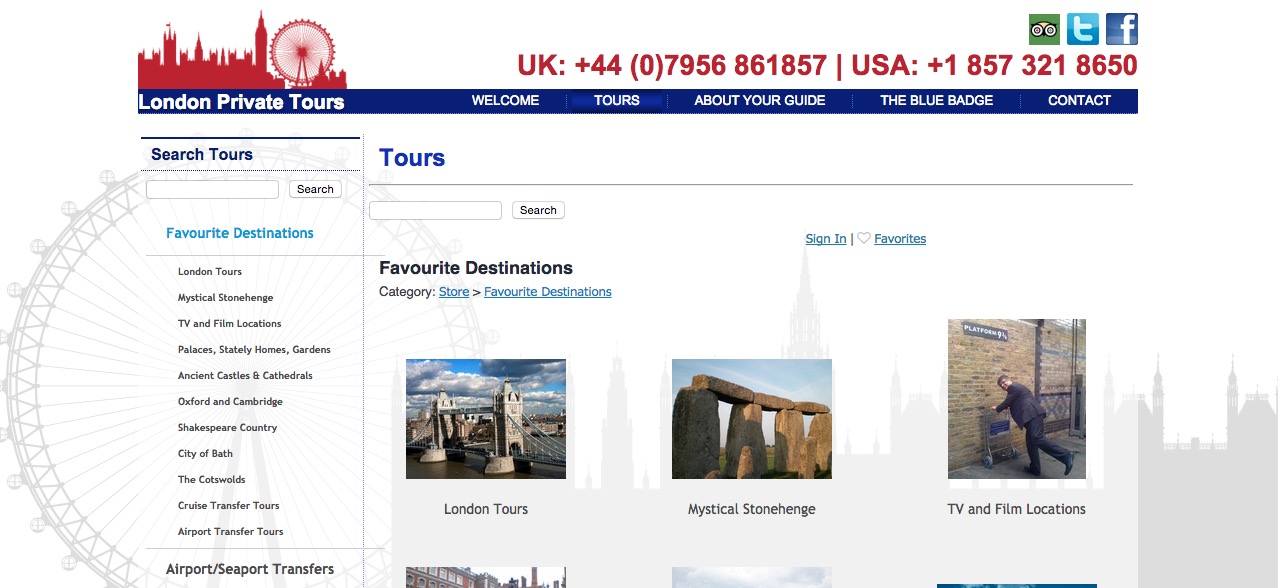Click the Store breadcrumb link

[x=454, y=292]
